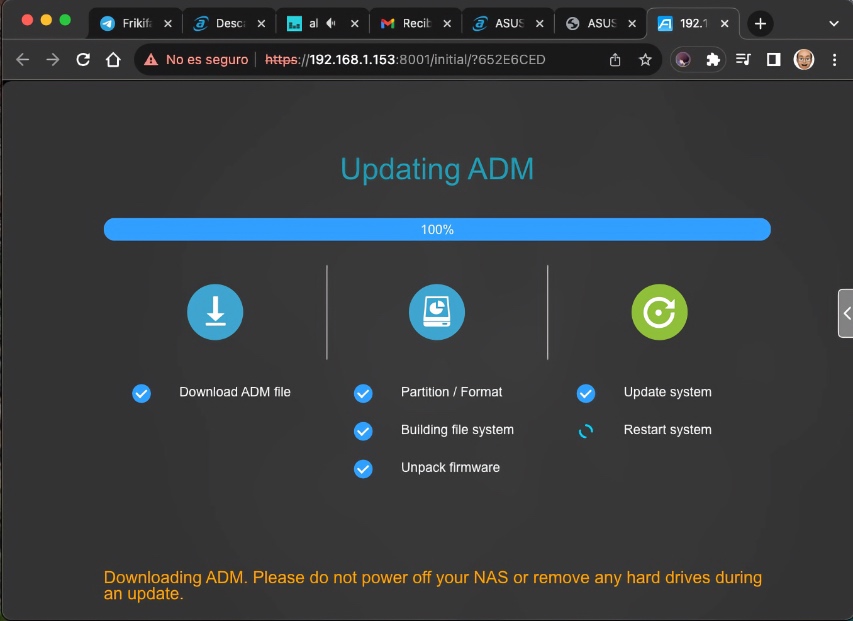Viewport: 853px width, 621px height.
Task: Click checkmark beside Building file system
Action: point(363,431)
